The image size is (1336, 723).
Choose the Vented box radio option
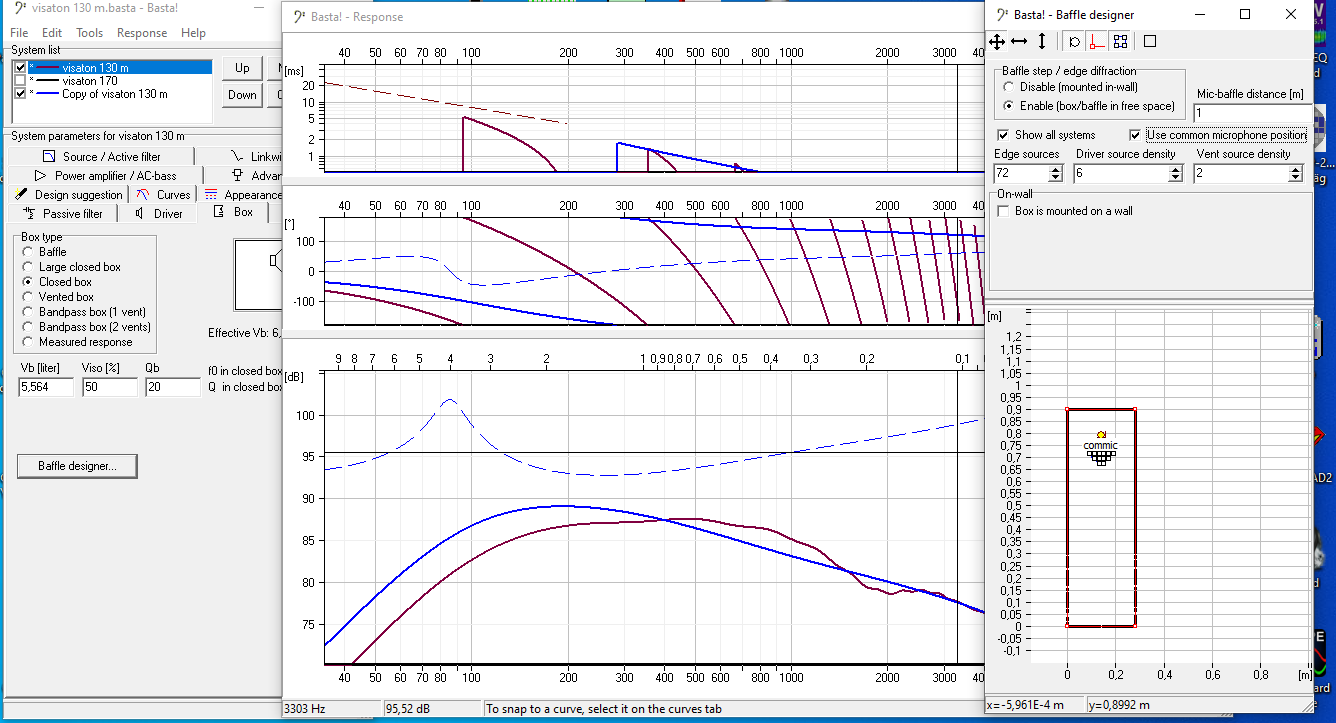tap(28, 298)
